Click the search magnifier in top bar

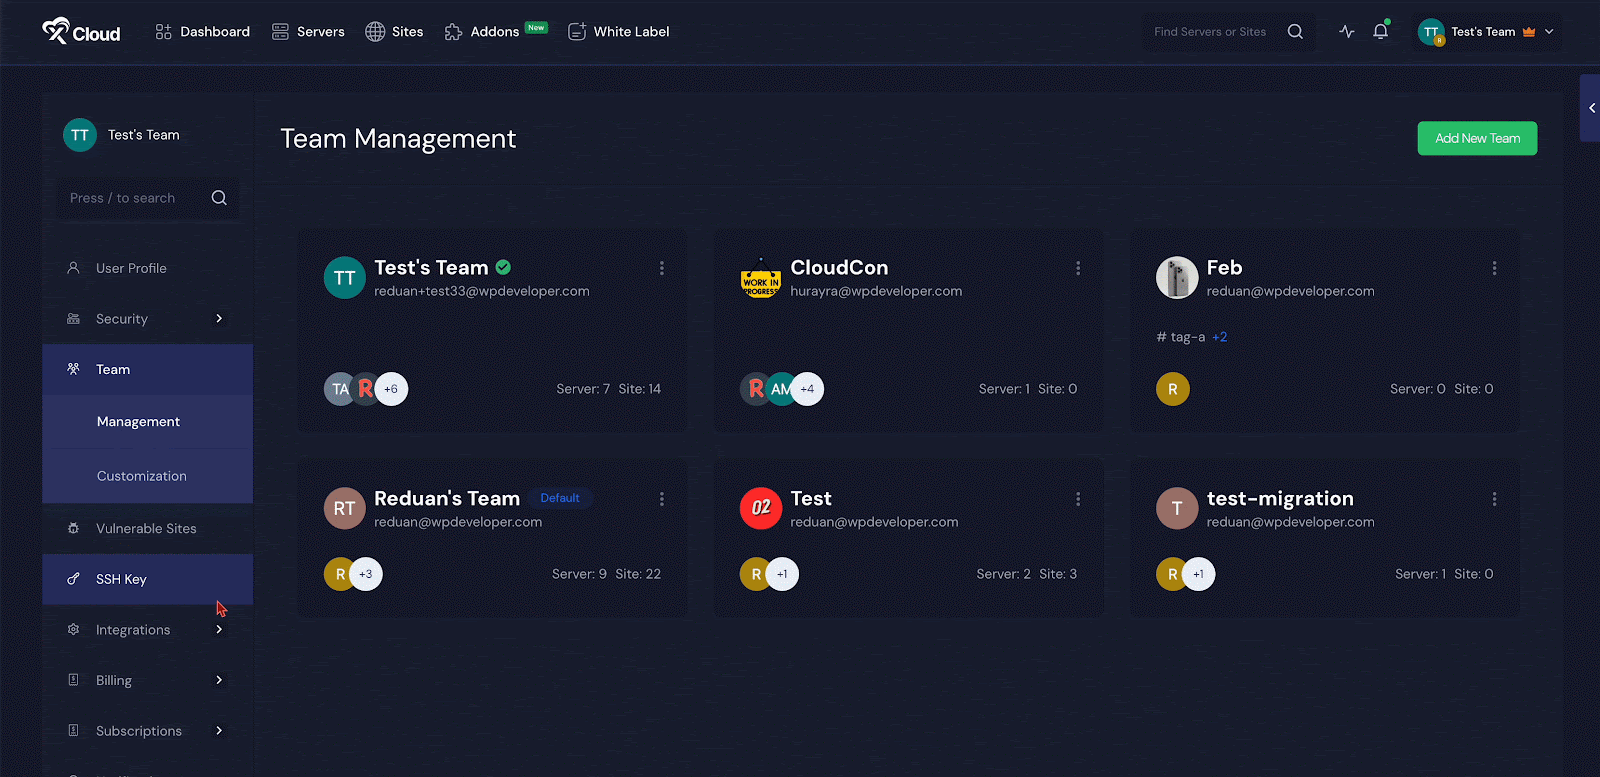click(x=1295, y=32)
